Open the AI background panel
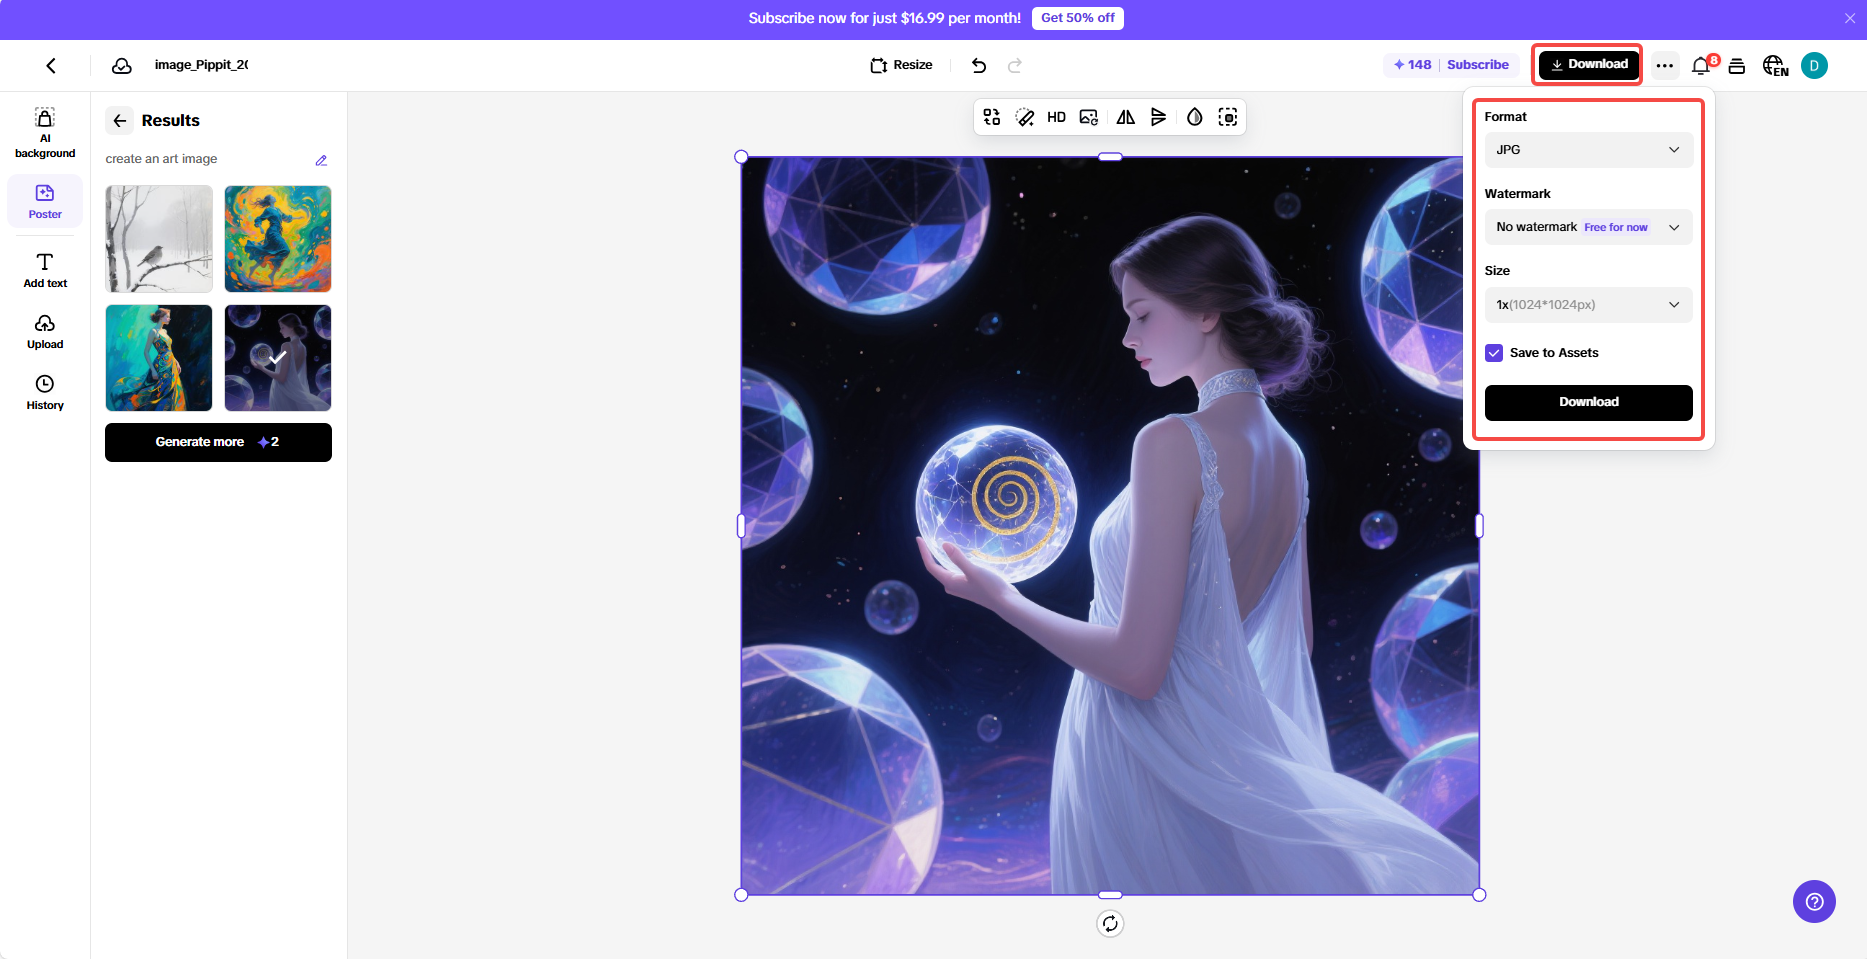The height and width of the screenshot is (959, 1867). tap(45, 133)
